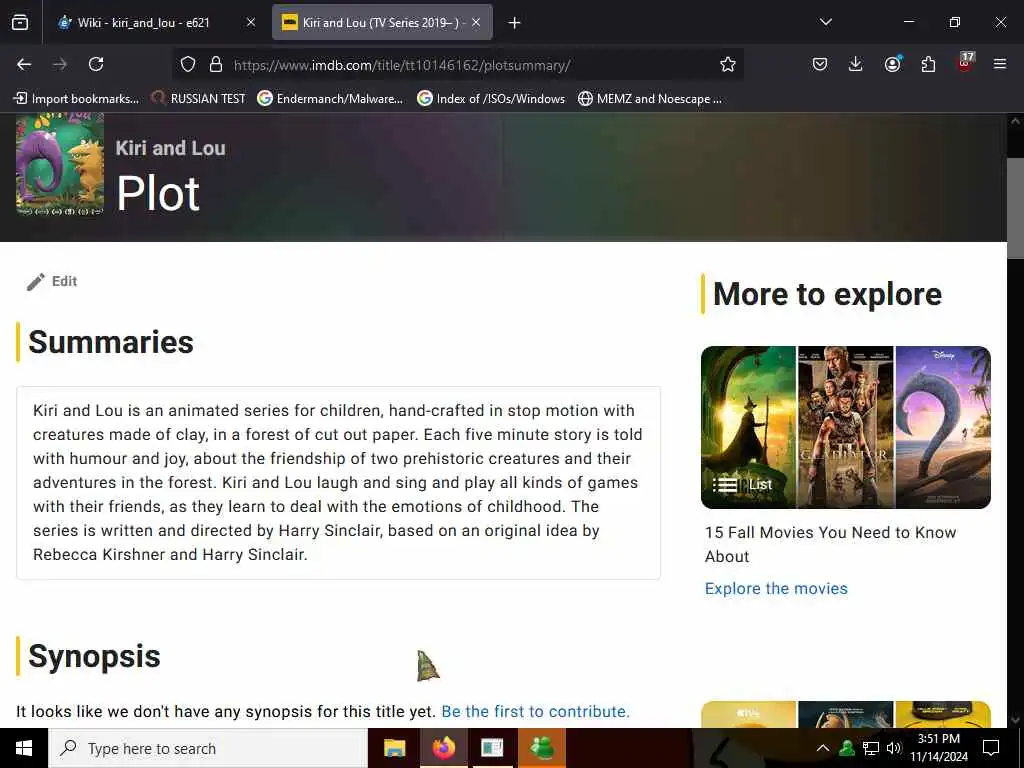
Task: Open Index of /ISOs/Windows bookmark
Action: click(x=491, y=99)
